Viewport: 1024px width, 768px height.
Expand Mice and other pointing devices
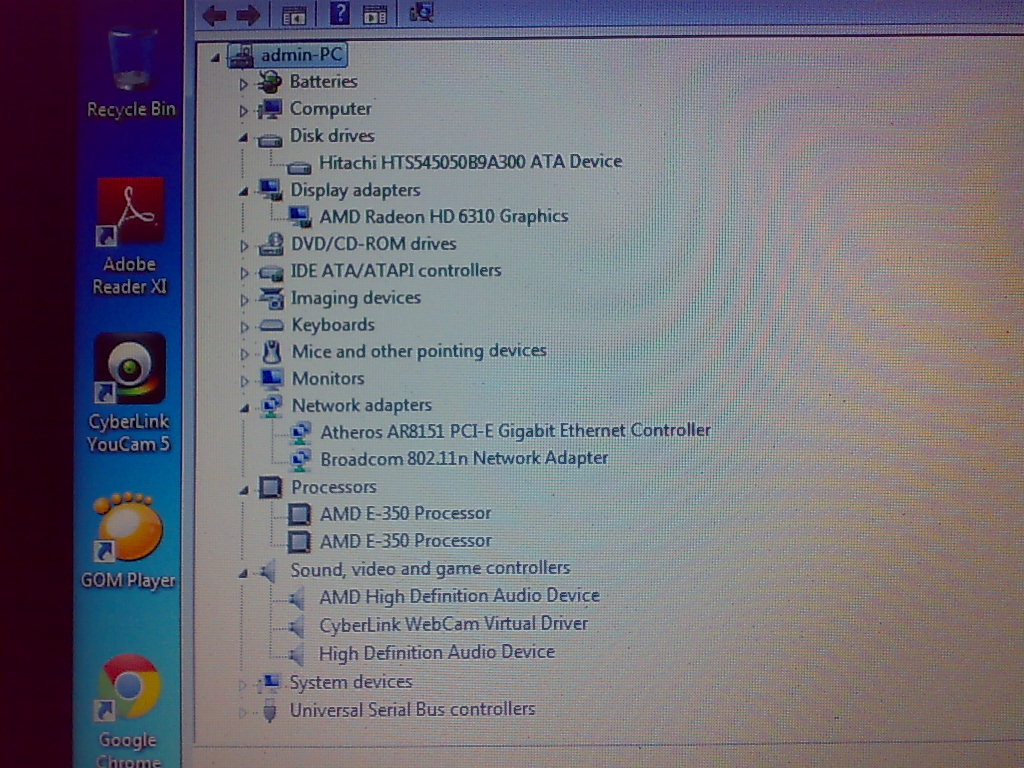pos(243,354)
